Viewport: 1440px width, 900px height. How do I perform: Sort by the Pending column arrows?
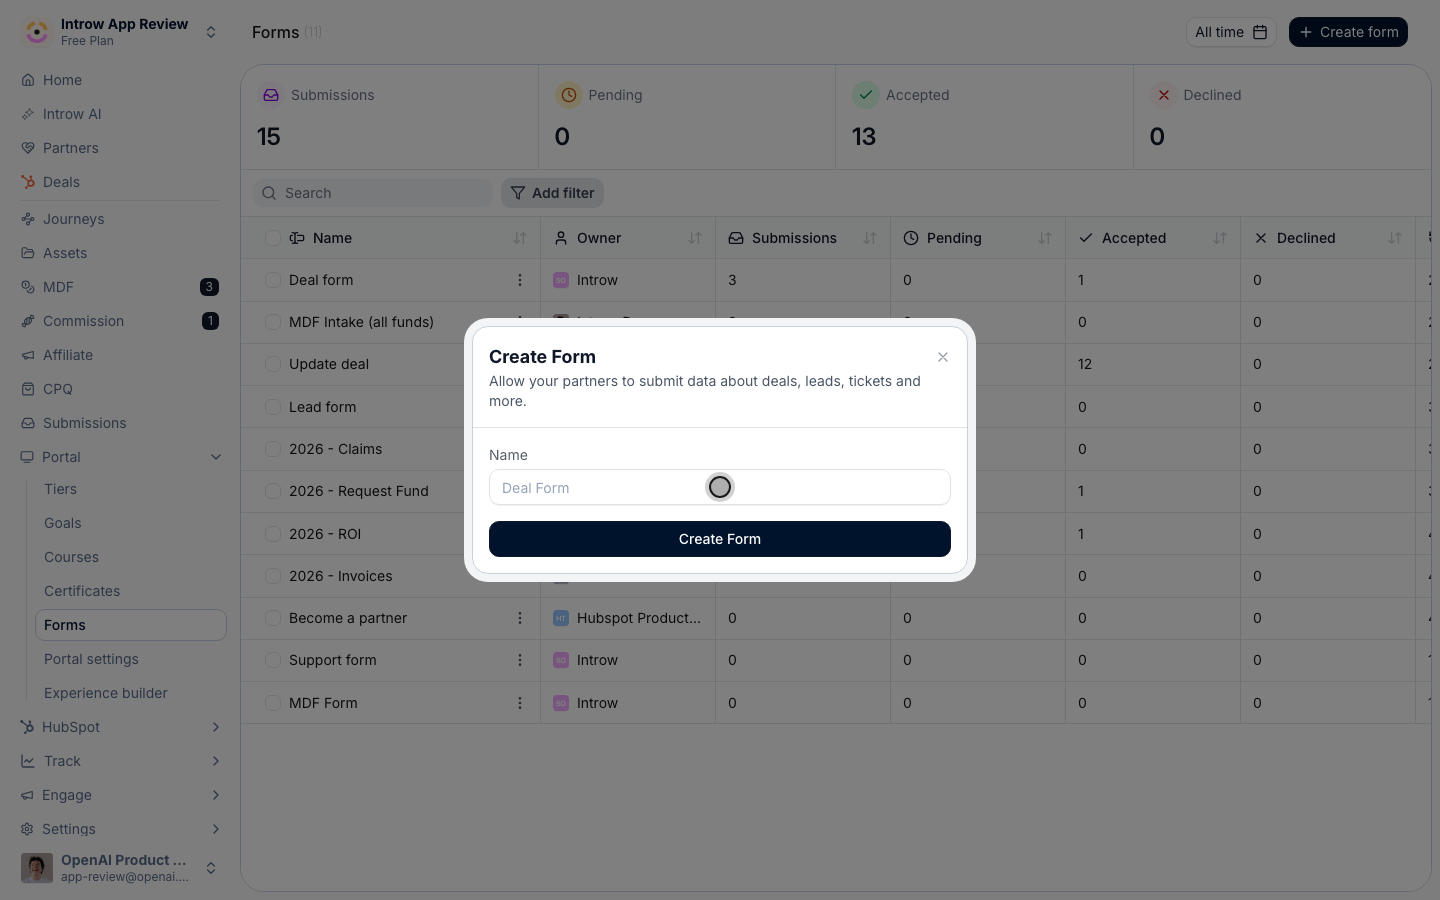click(x=1045, y=238)
